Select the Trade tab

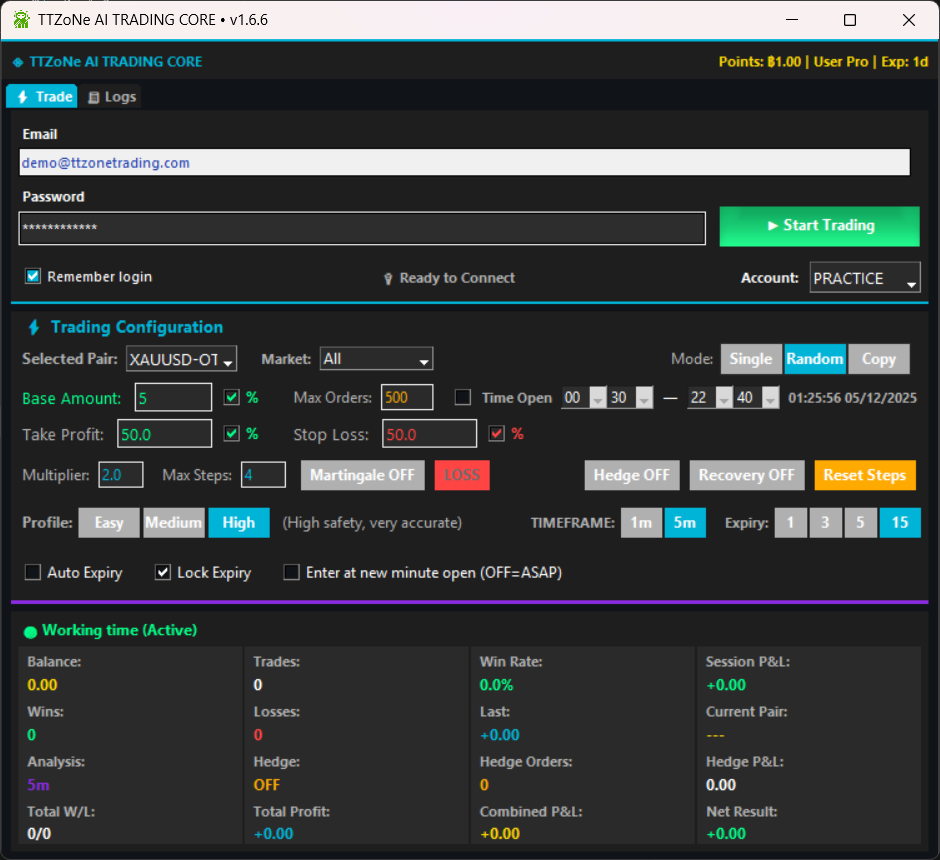(x=41, y=96)
